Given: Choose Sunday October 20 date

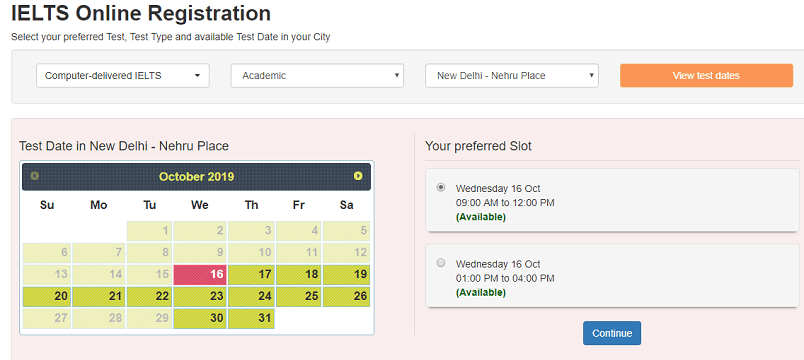Looking at the screenshot, I should point(47,297).
